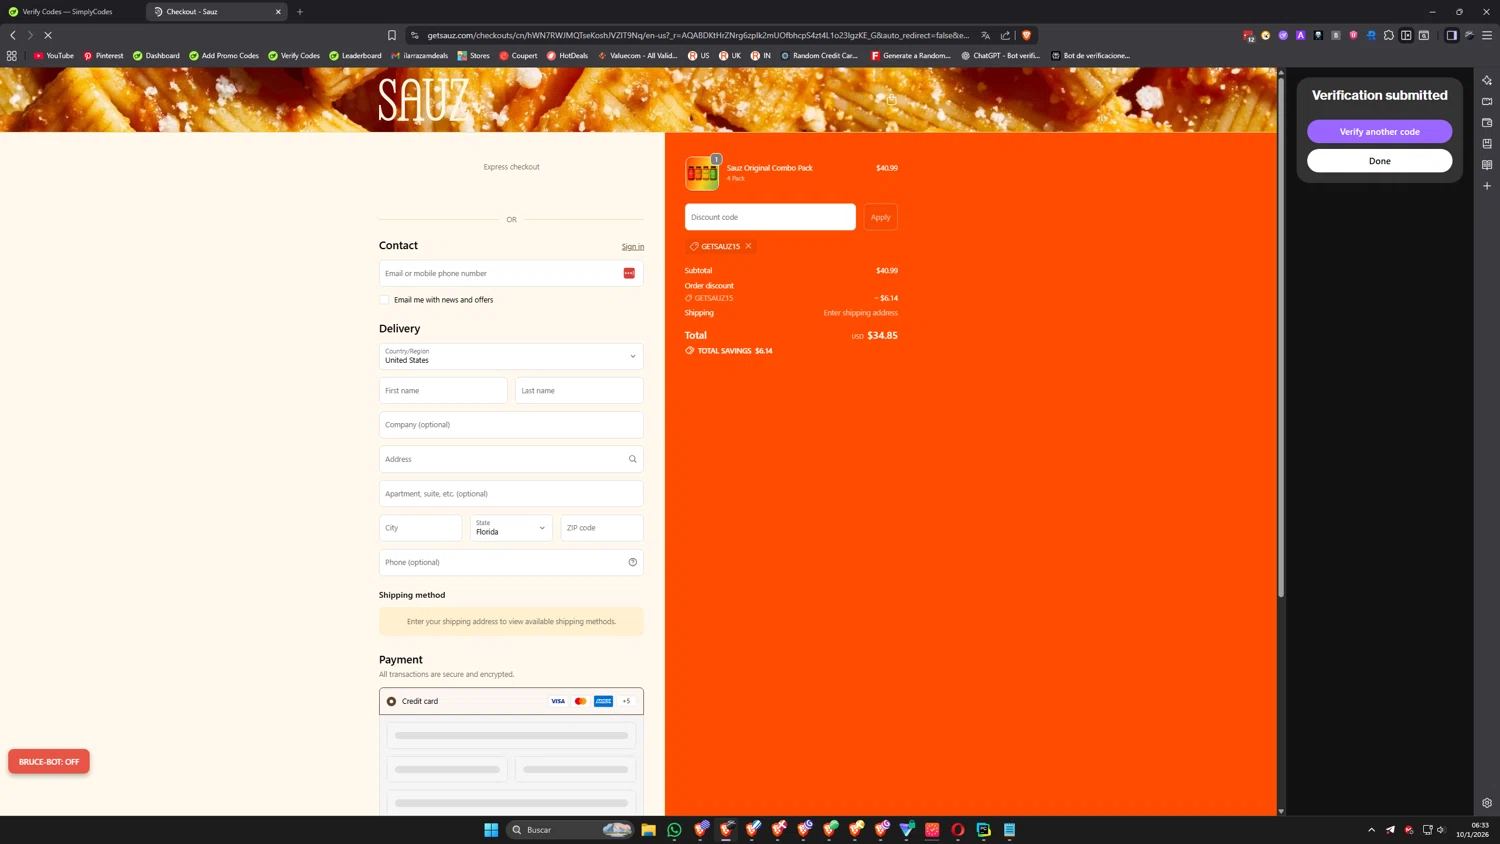
Task: Open the shopping cart icon in Sauz header
Action: (892, 99)
